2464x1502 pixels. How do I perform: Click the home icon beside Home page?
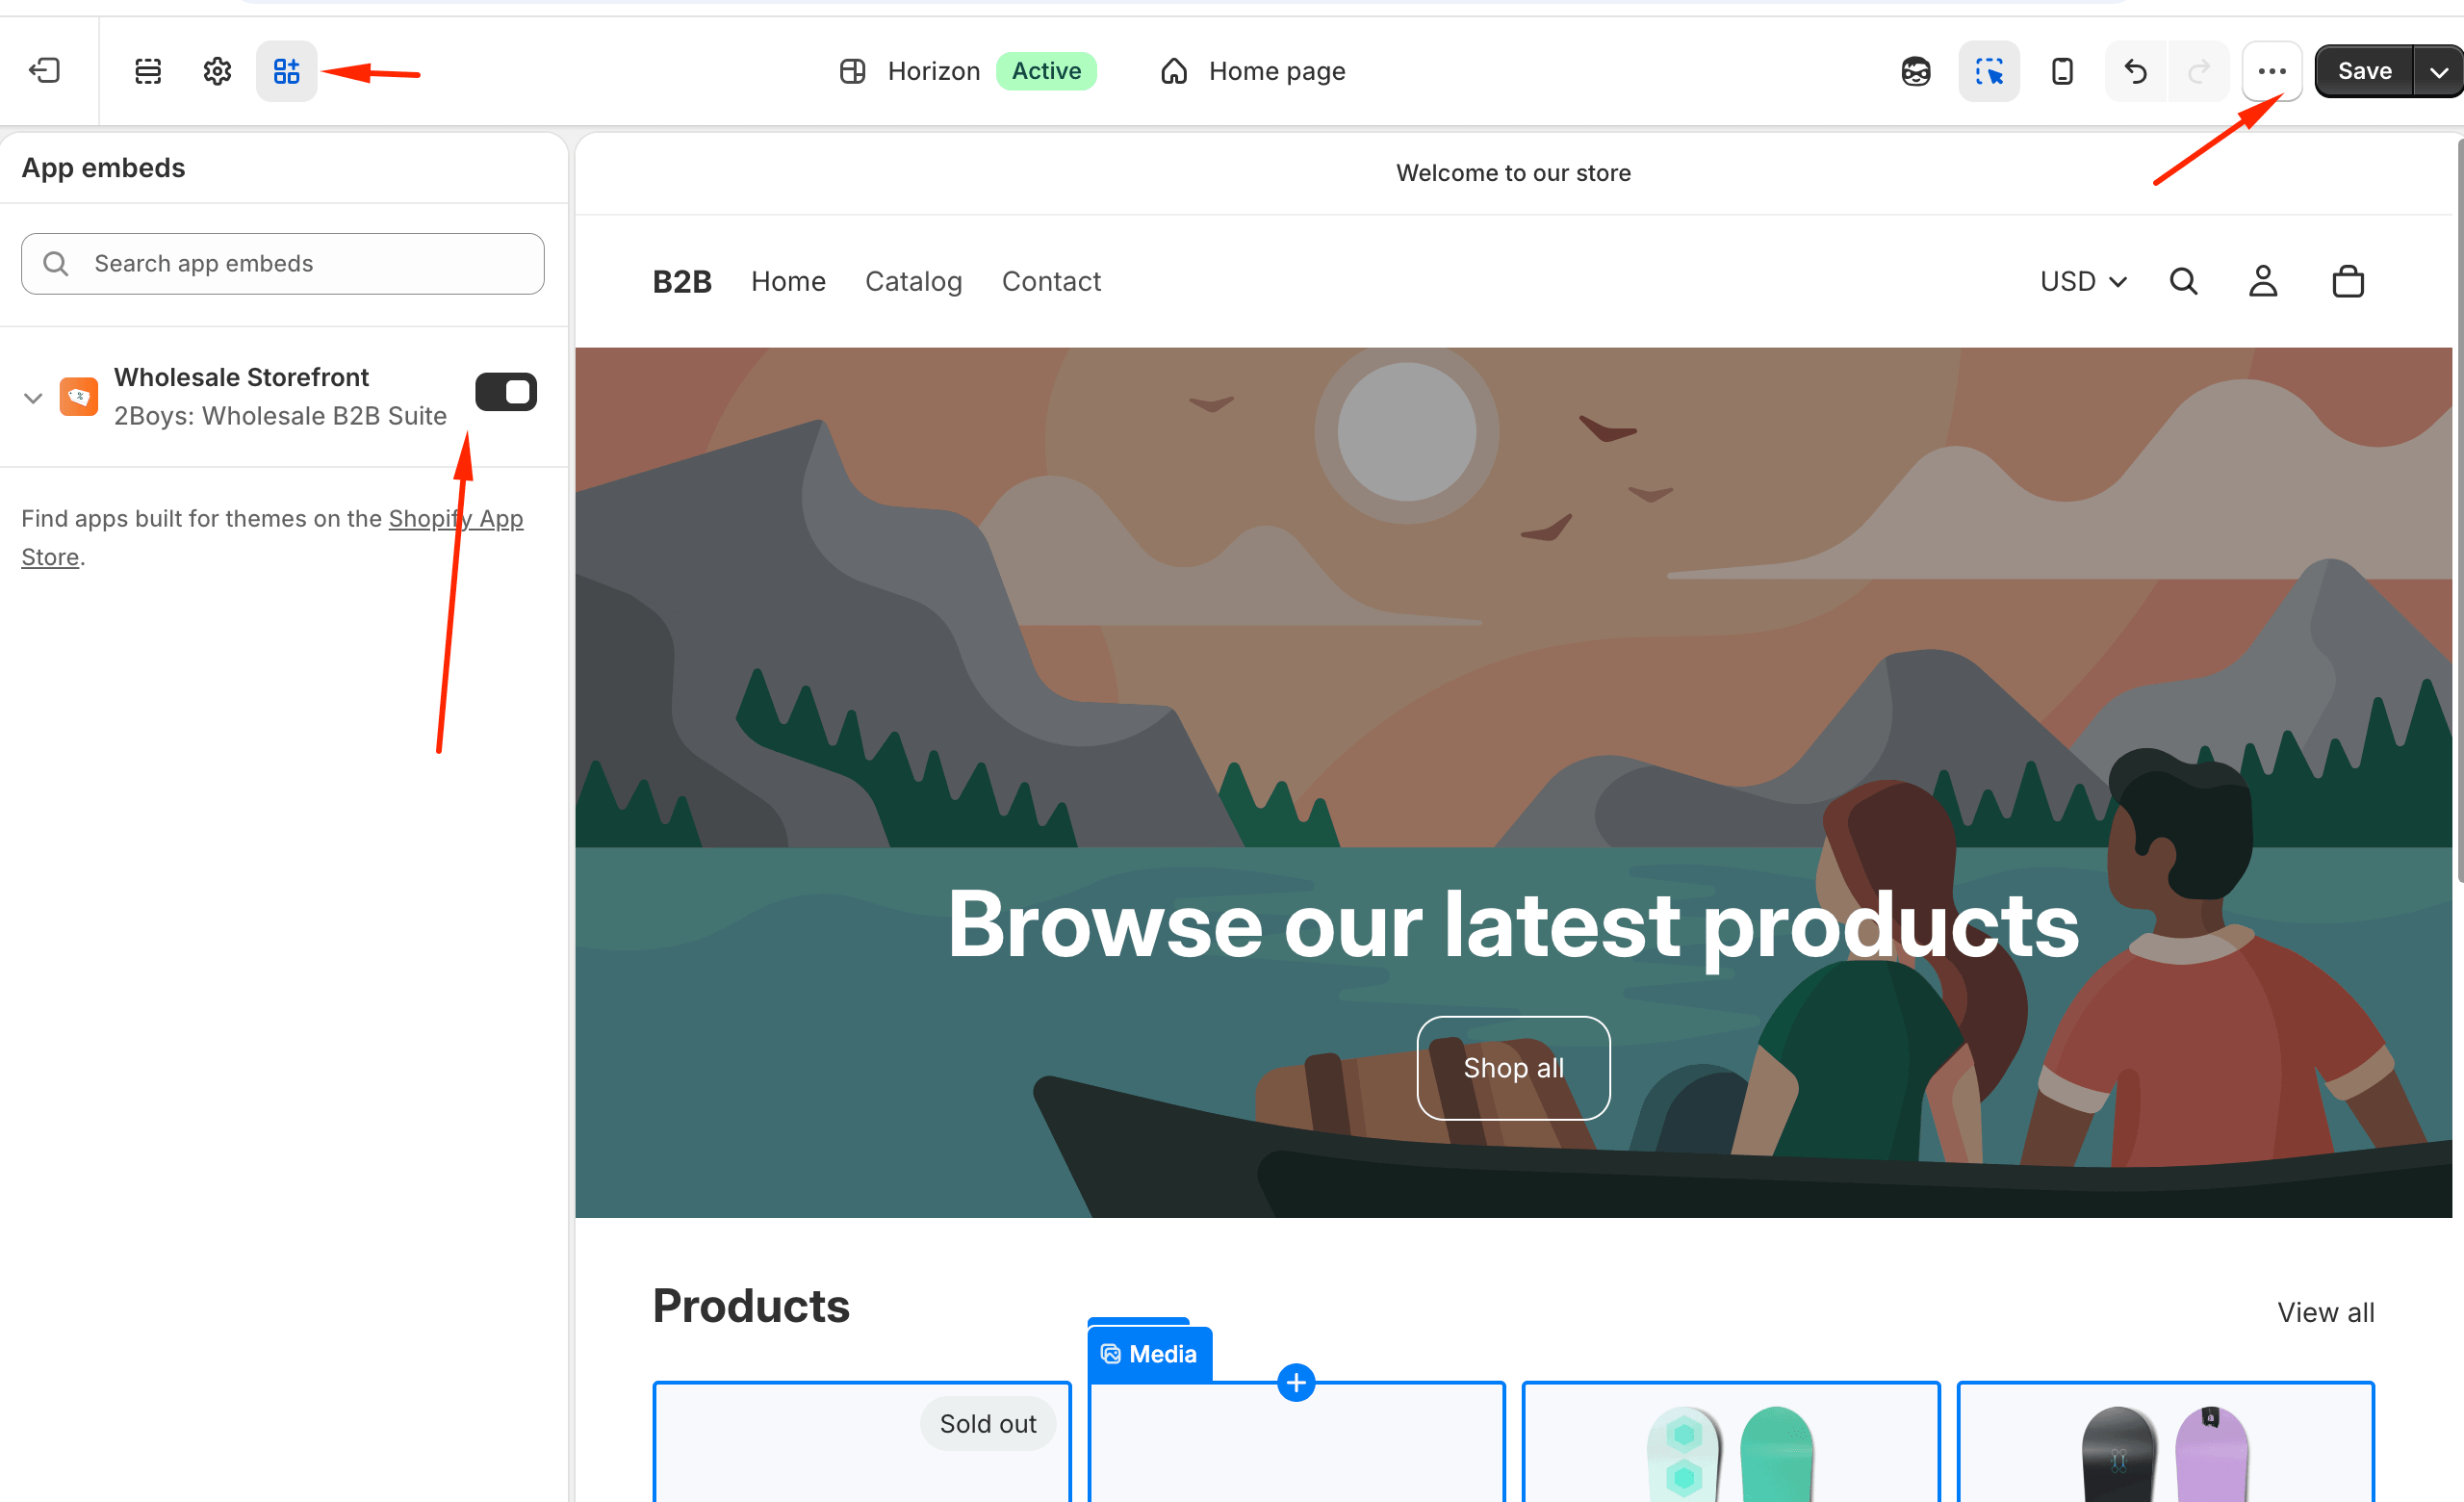[1174, 71]
